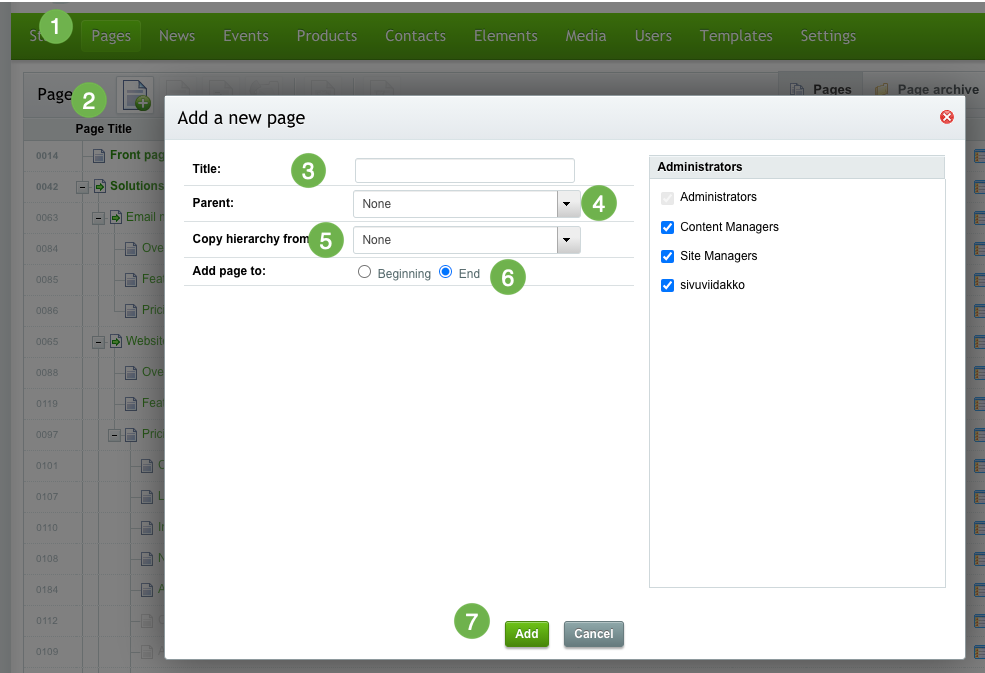Screen dimensions: 985x673
Task: Uncheck the Site Managers checkbox
Action: point(667,256)
